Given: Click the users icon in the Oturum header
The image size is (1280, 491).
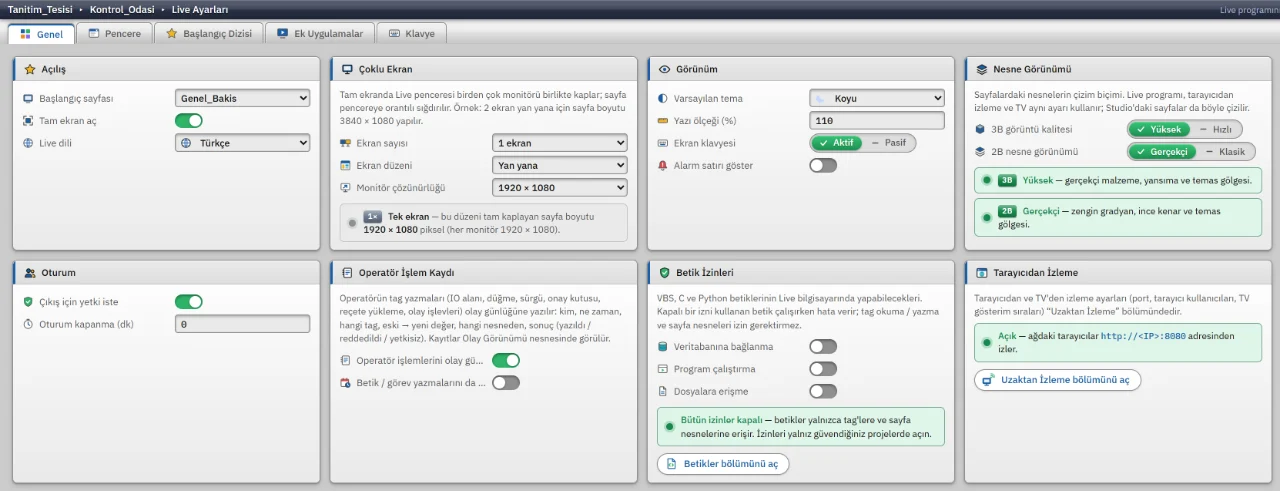Looking at the screenshot, I should click(x=30, y=272).
